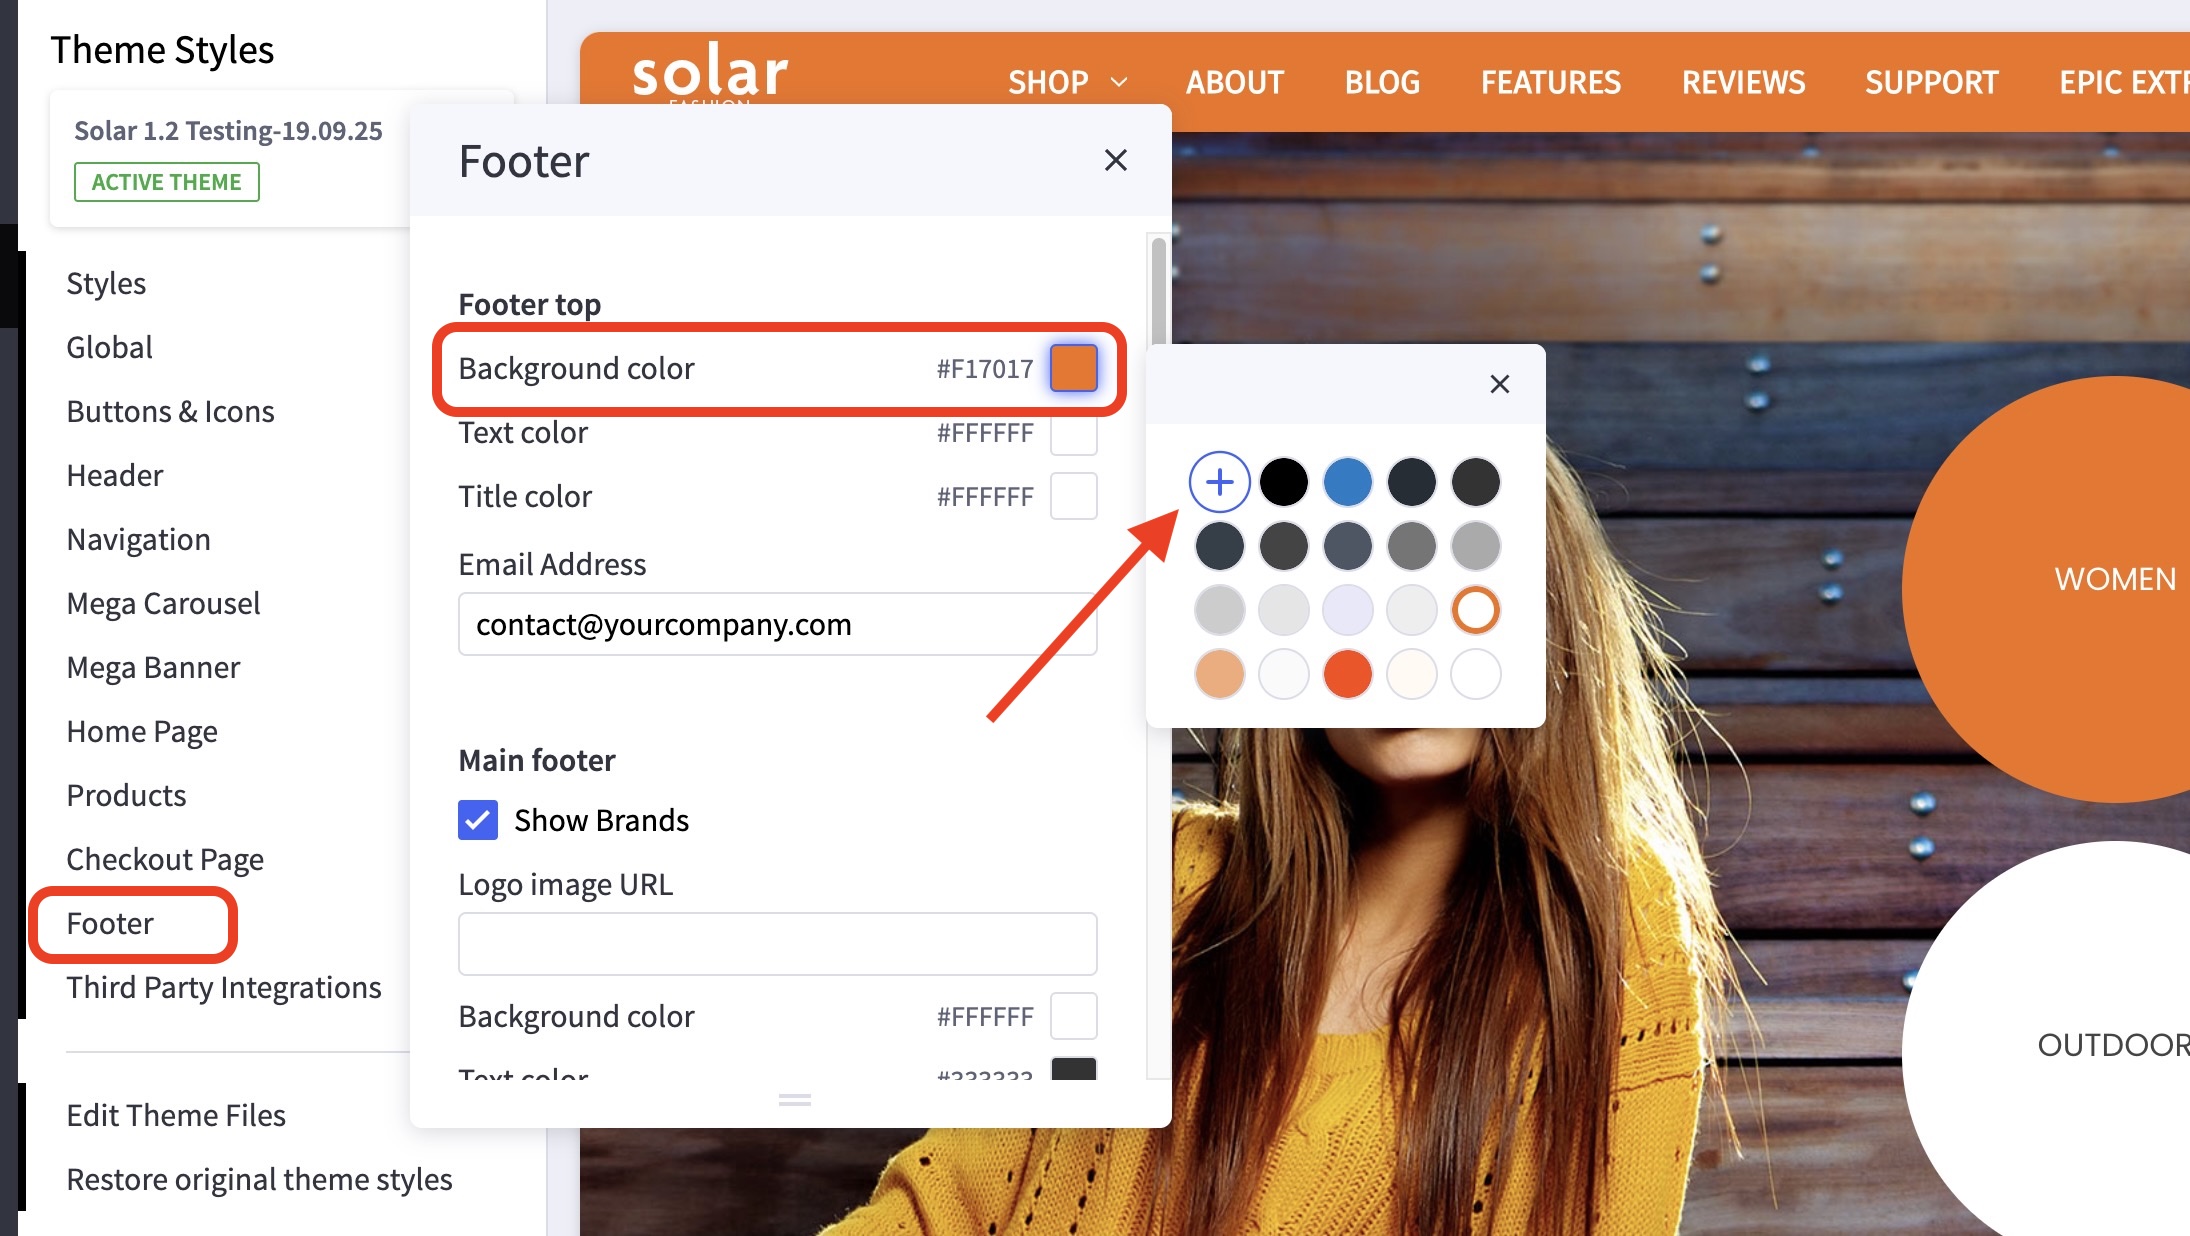Pick the bright red-orange color swatch

tap(1347, 674)
